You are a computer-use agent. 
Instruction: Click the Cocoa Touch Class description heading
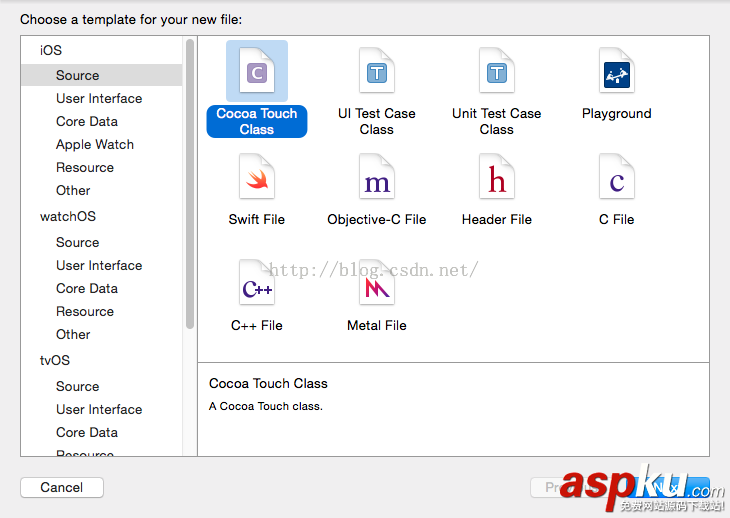(268, 383)
